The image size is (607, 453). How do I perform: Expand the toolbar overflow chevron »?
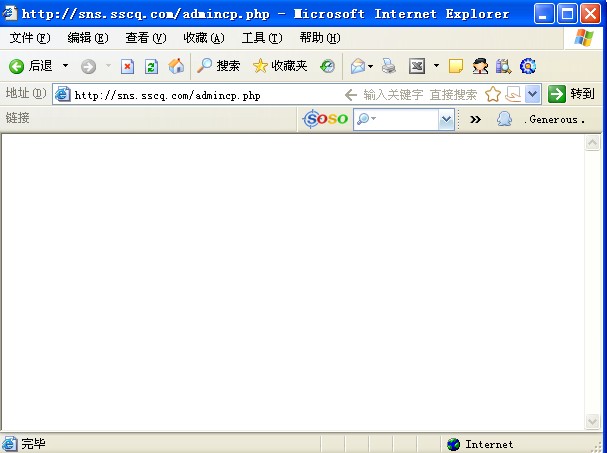pos(475,119)
